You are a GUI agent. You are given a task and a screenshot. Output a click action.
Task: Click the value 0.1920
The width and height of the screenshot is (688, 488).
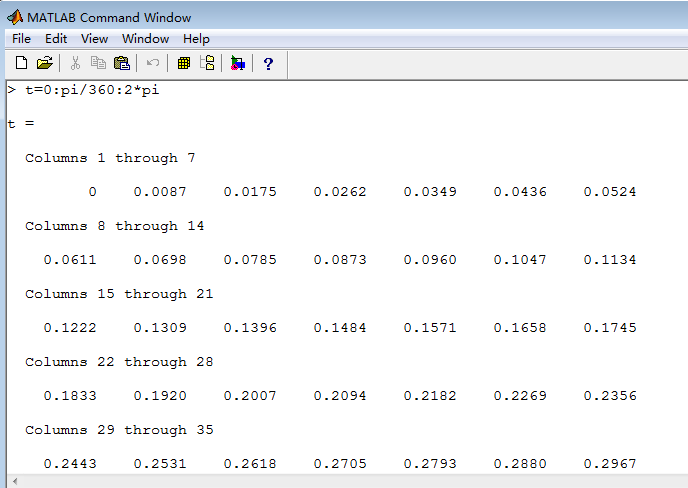pyautogui.click(x=160, y=396)
